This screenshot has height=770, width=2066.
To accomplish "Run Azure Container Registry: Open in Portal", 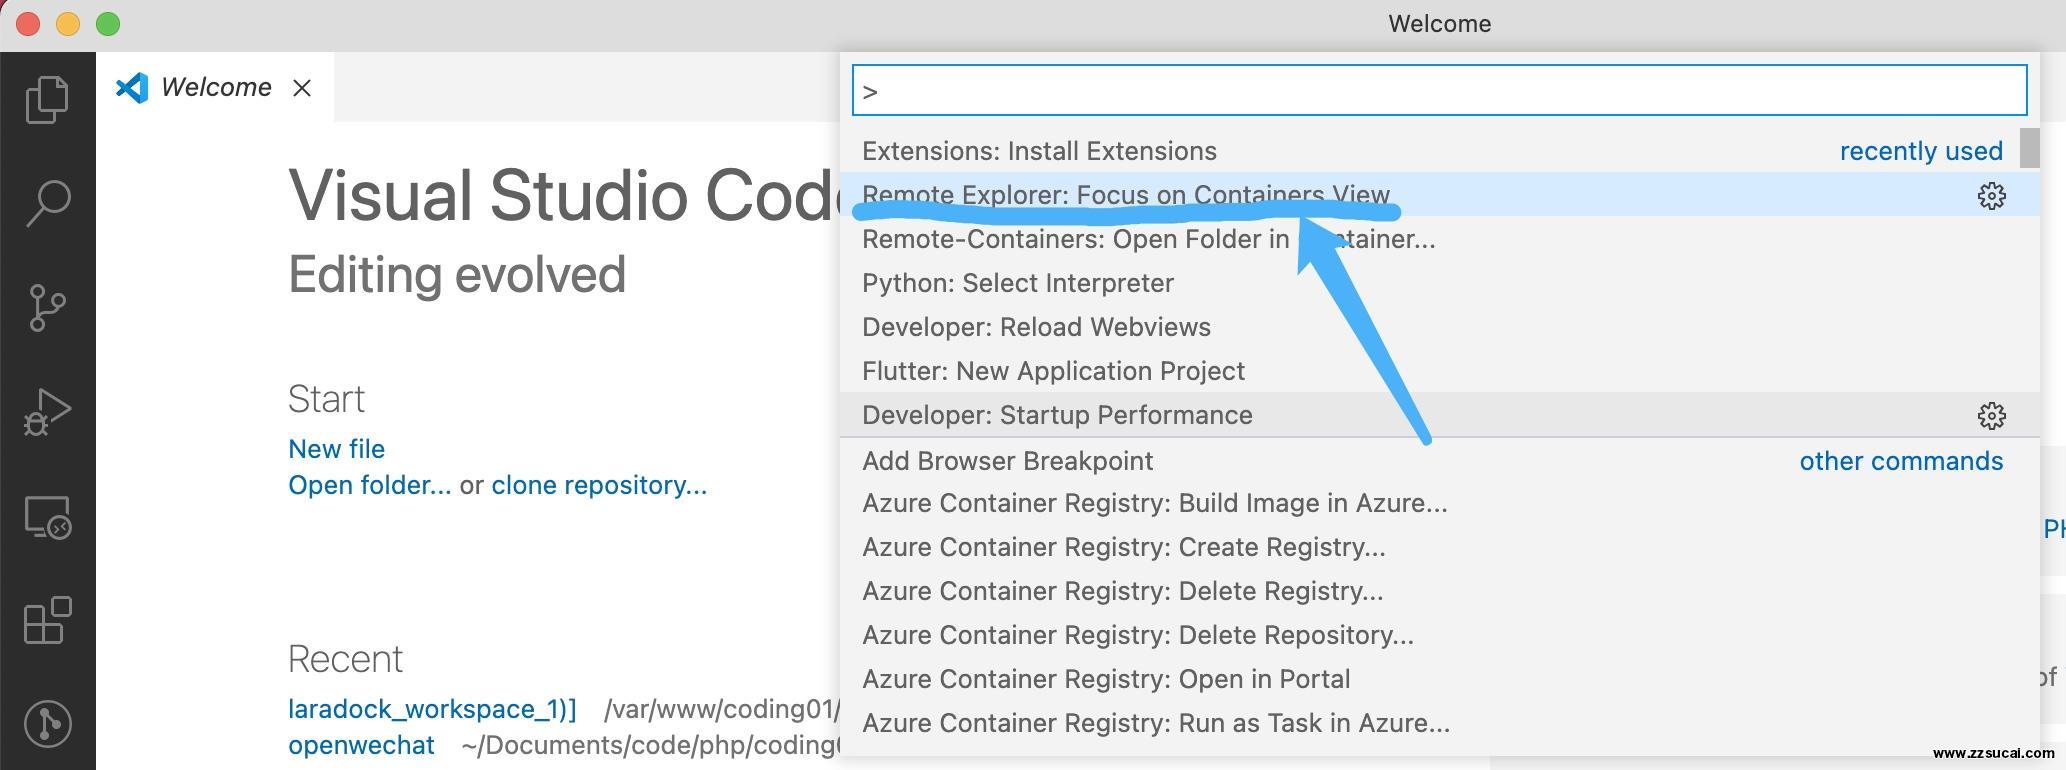I will pos(1439,679).
